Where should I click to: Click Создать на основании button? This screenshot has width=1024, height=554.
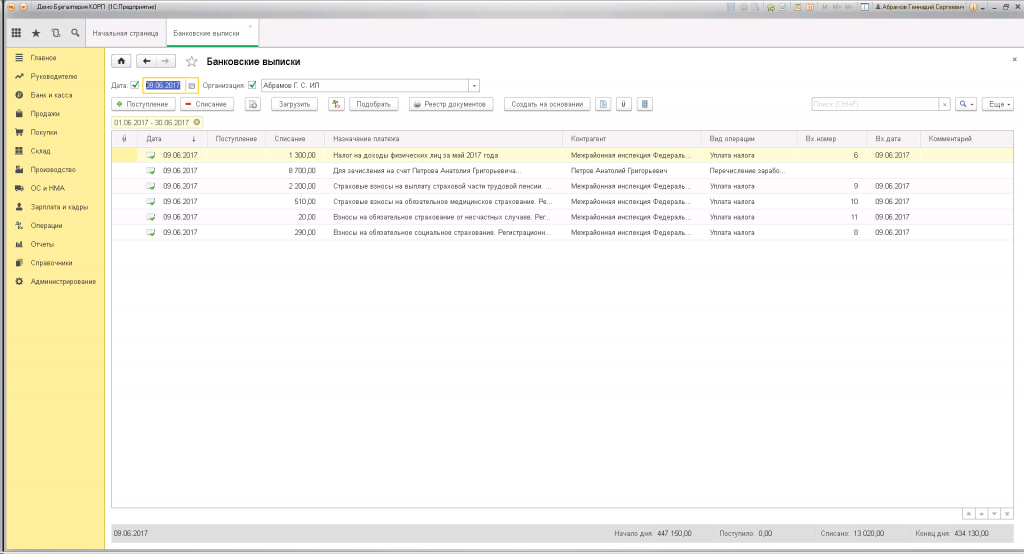pyautogui.click(x=547, y=104)
